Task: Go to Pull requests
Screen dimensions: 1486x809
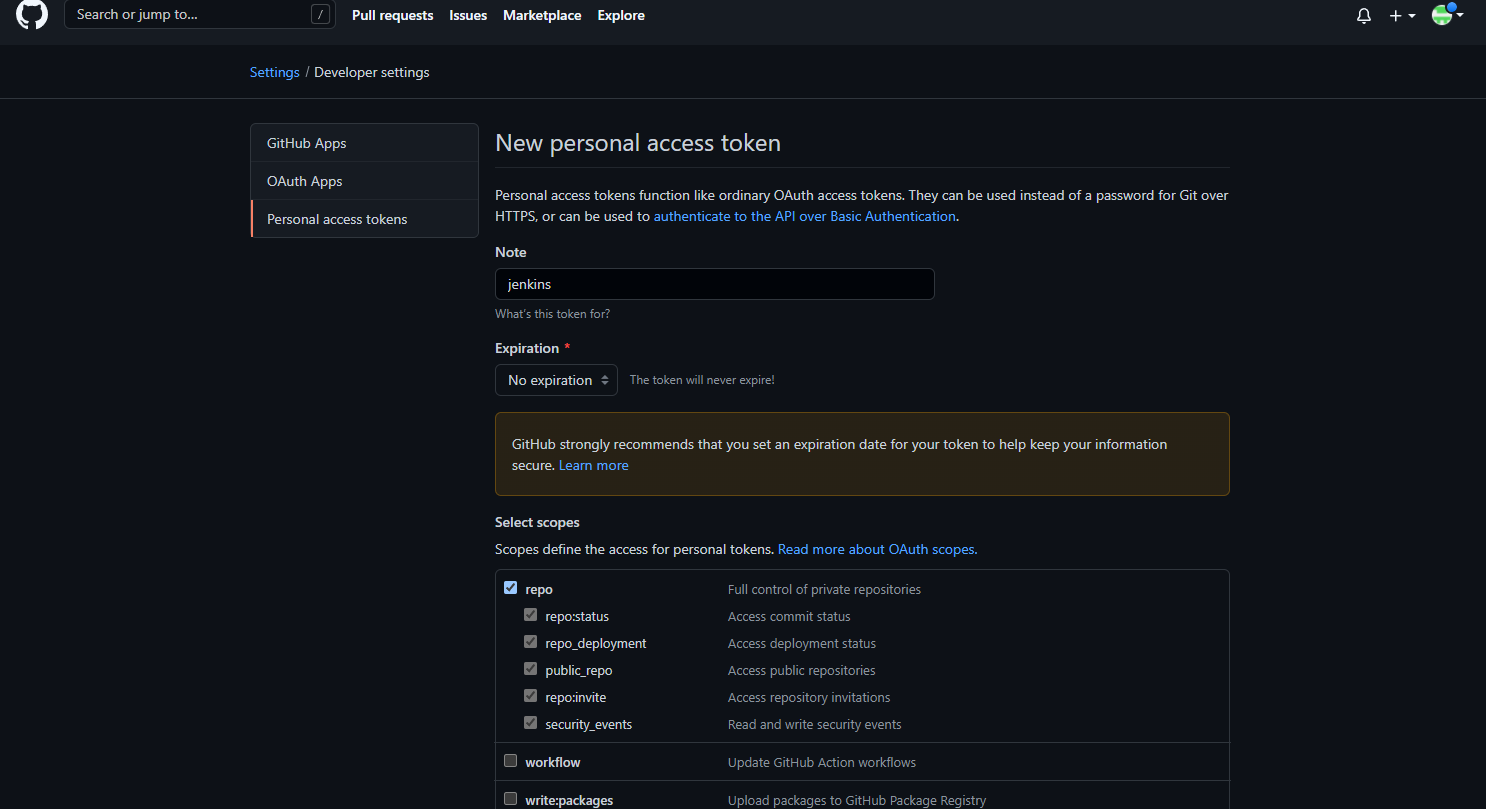Action: (393, 15)
